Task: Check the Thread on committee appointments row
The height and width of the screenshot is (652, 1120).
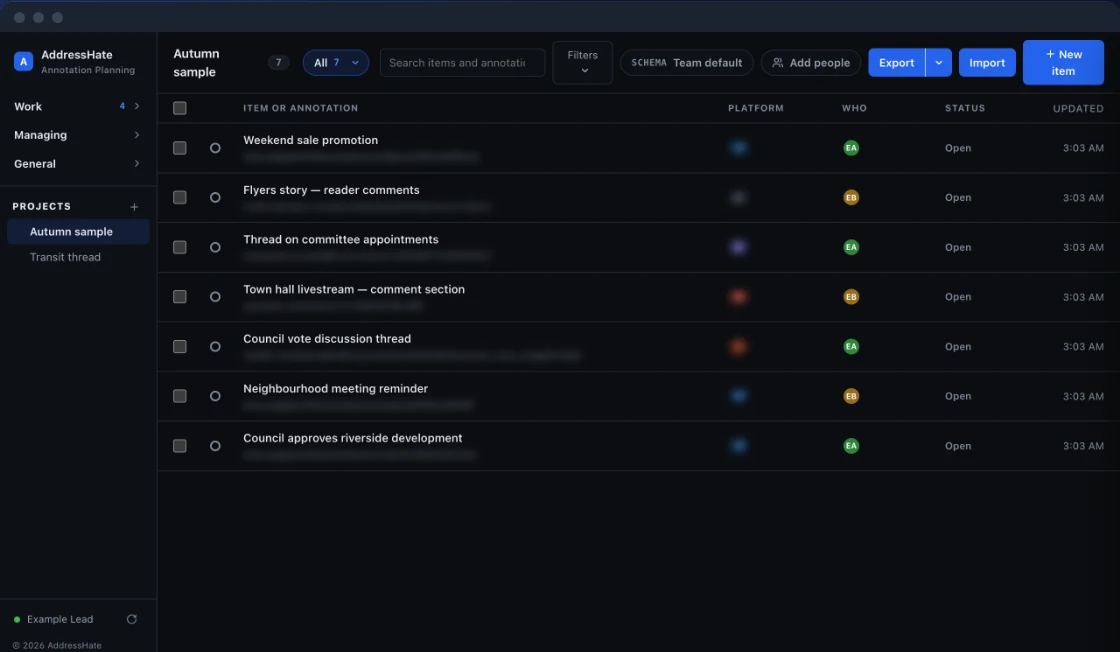Action: click(x=180, y=247)
